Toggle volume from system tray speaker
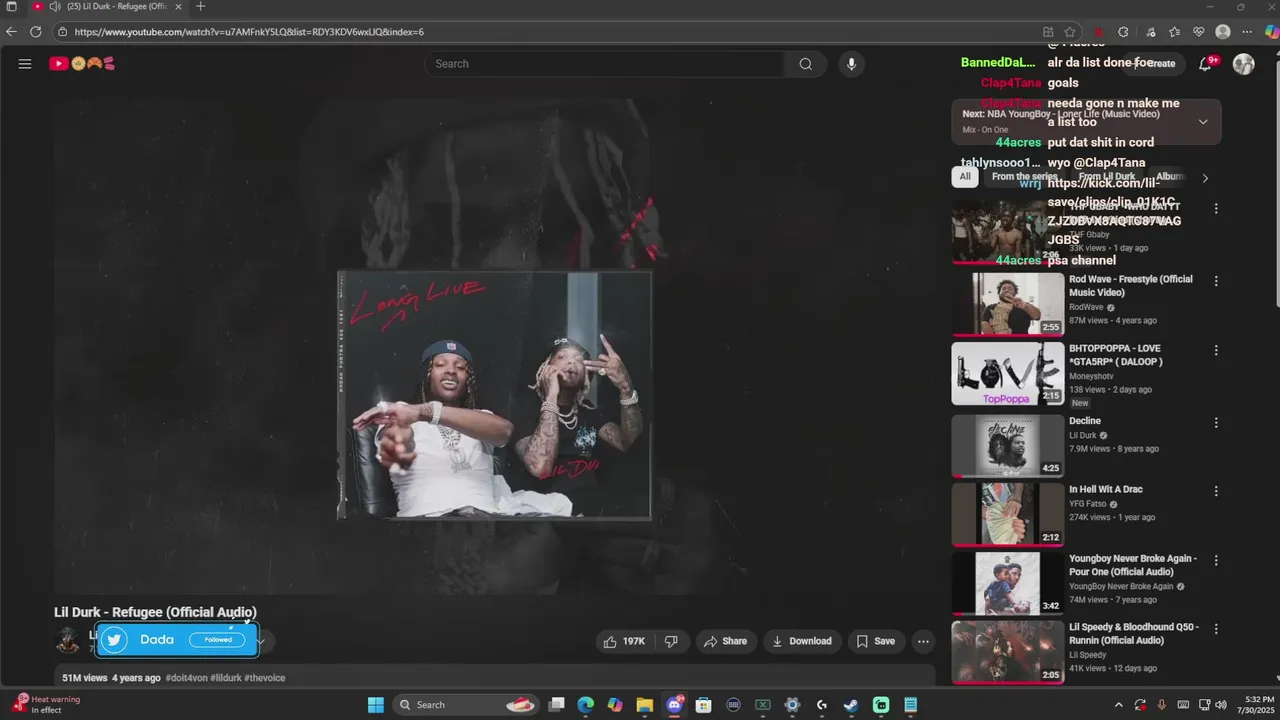The height and width of the screenshot is (720, 1280). 1221,705
